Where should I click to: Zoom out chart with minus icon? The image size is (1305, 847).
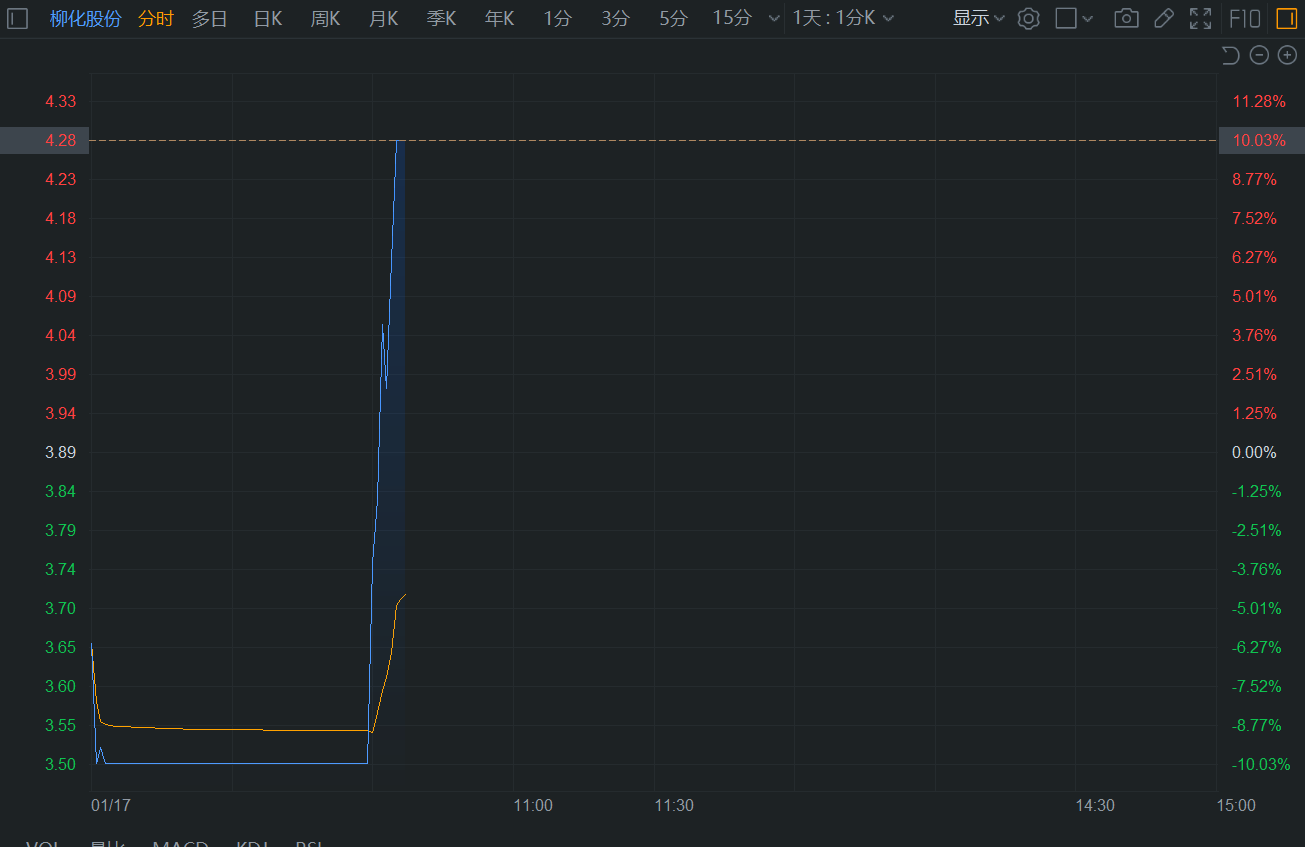(x=1259, y=55)
